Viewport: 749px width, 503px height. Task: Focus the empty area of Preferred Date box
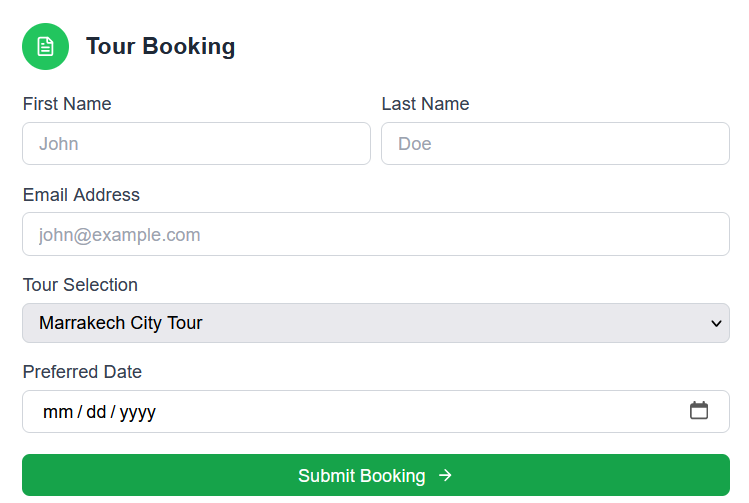(420, 412)
